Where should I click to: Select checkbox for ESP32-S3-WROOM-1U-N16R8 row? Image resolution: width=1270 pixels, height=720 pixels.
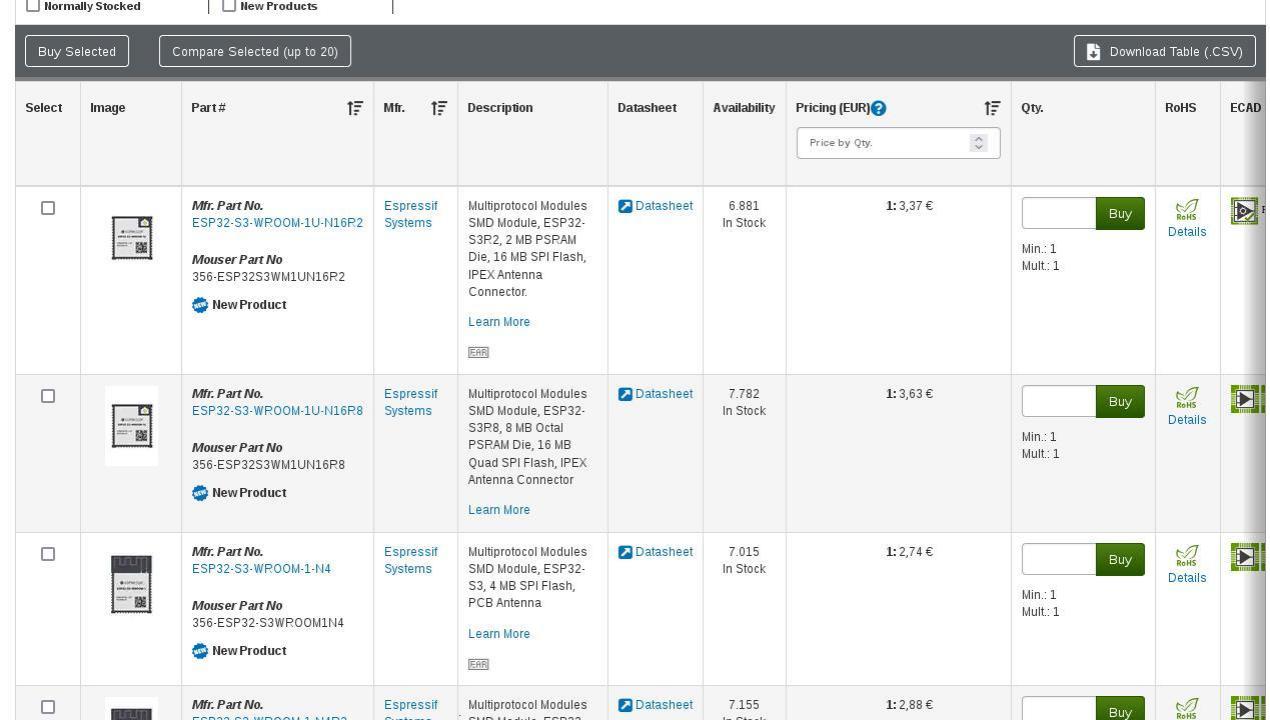(x=48, y=396)
